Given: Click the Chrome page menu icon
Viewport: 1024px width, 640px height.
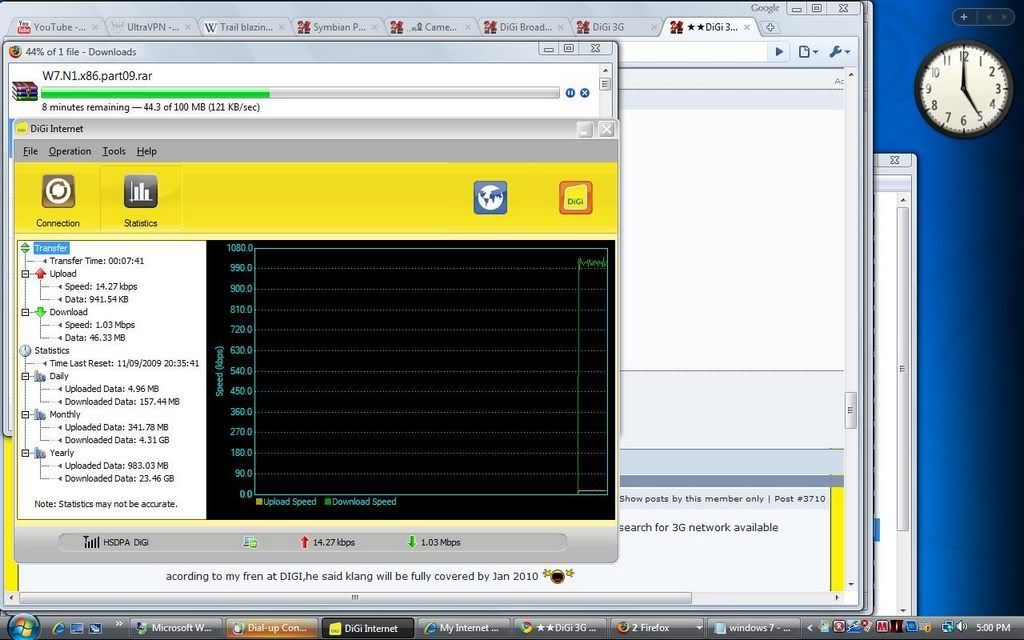Looking at the screenshot, I should click(x=808, y=52).
